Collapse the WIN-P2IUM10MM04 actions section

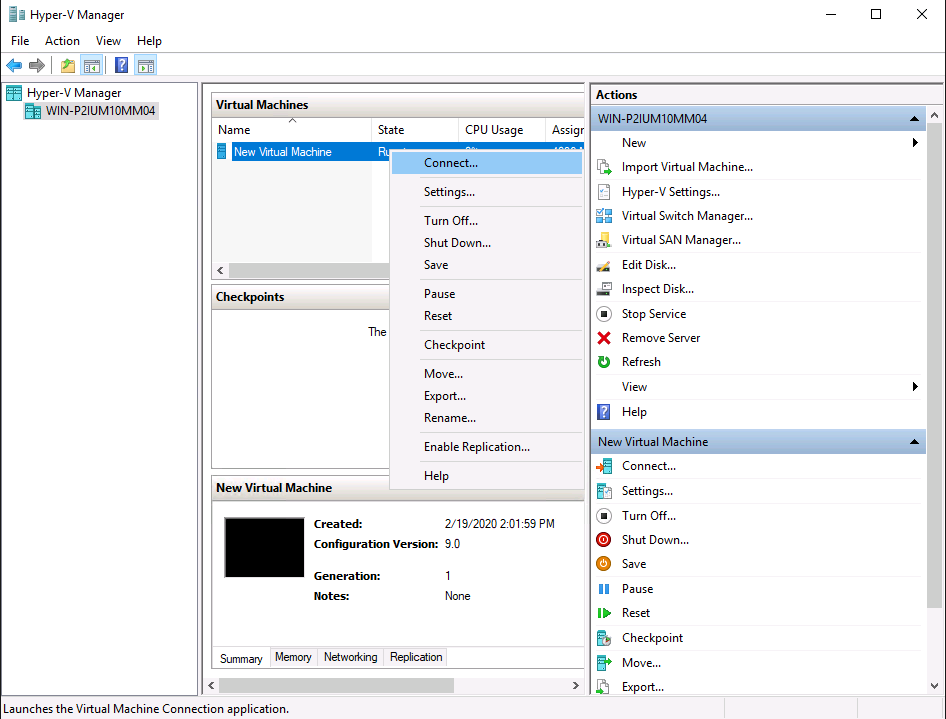[914, 119]
